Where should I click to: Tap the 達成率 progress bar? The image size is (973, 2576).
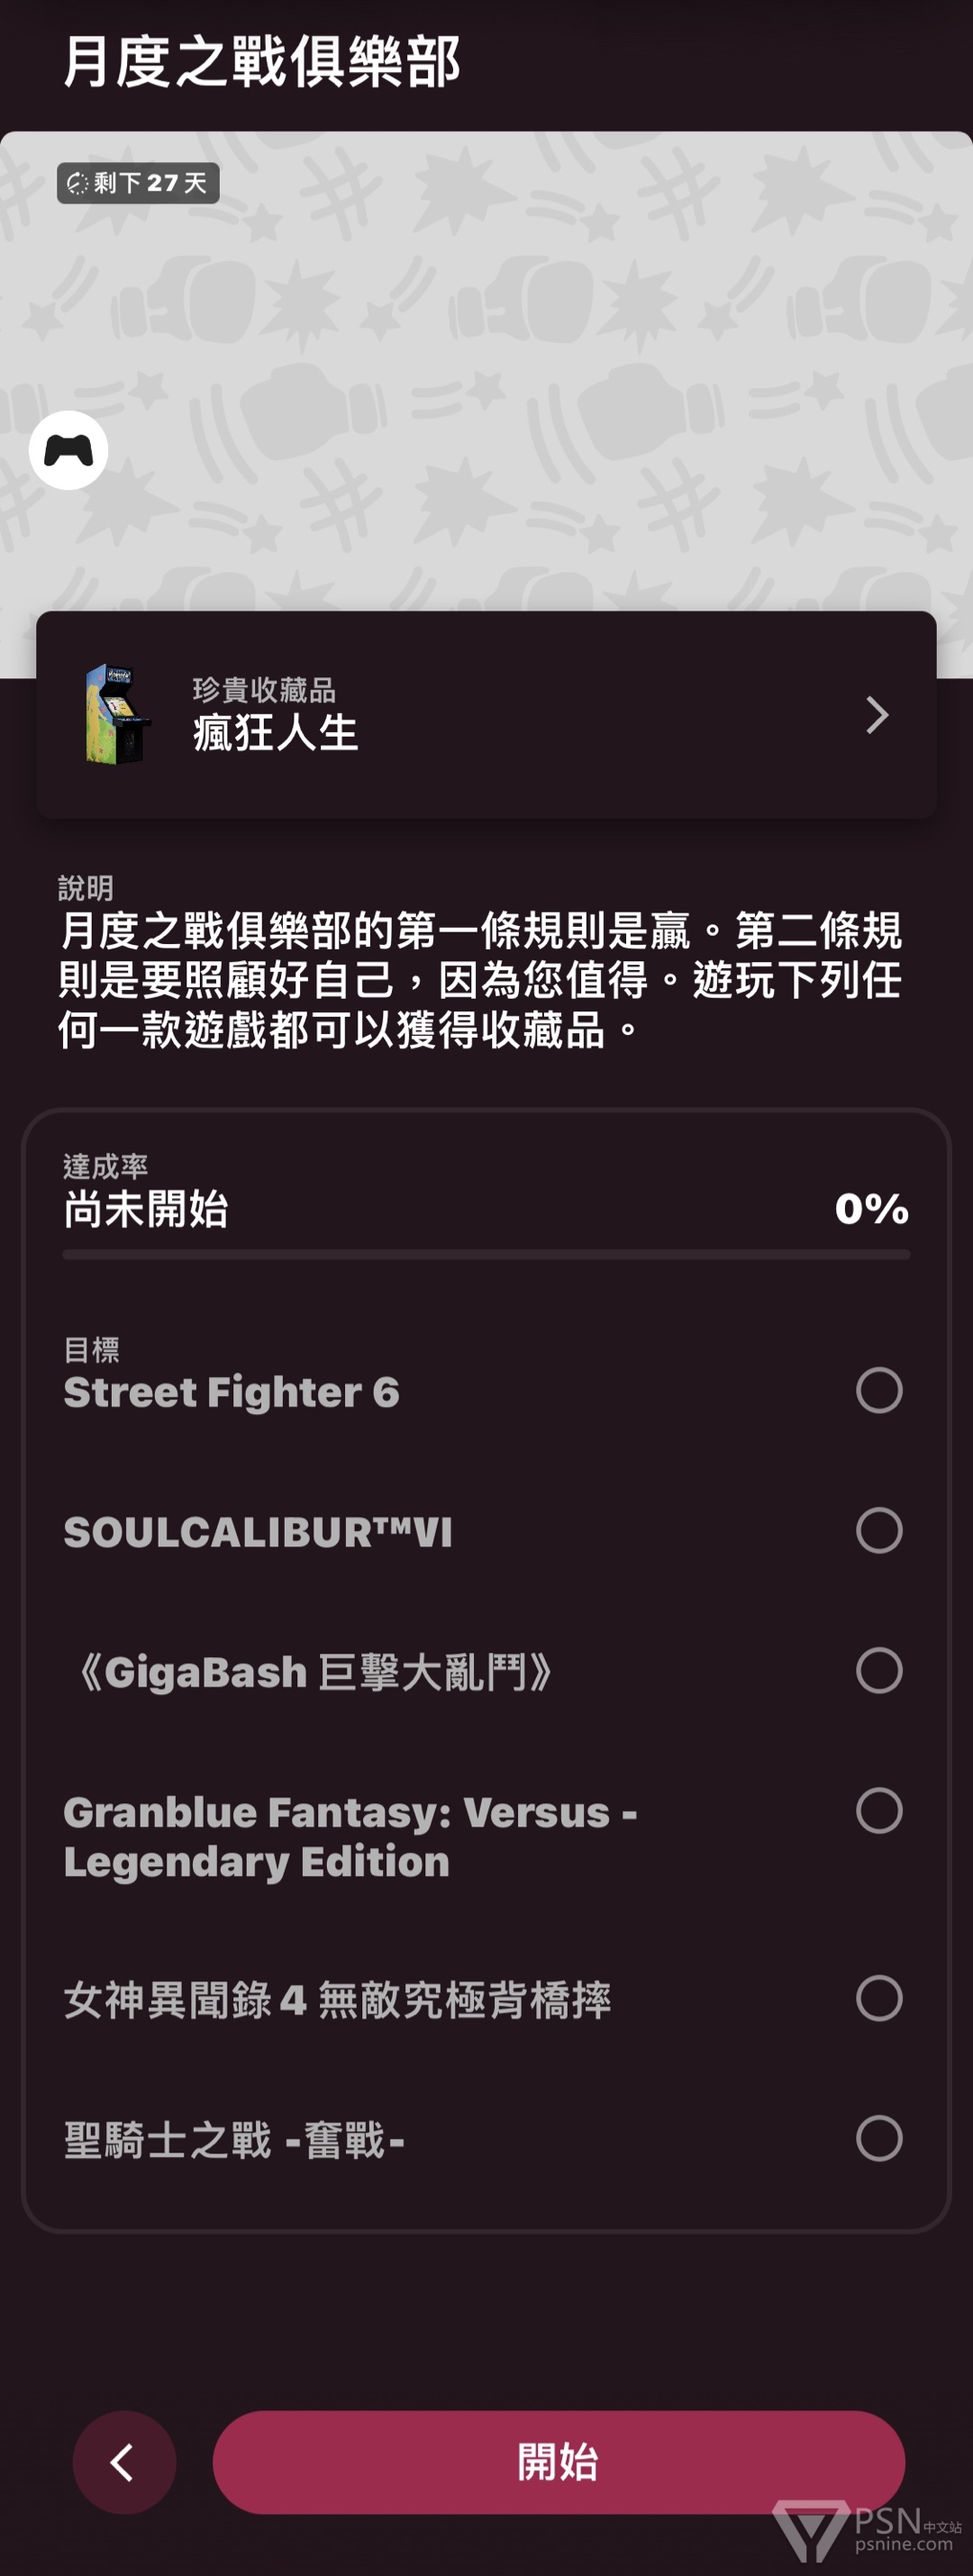click(x=486, y=1254)
